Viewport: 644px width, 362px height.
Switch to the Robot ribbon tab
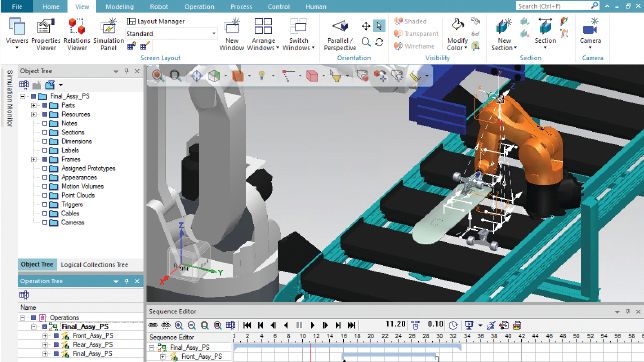click(x=159, y=7)
